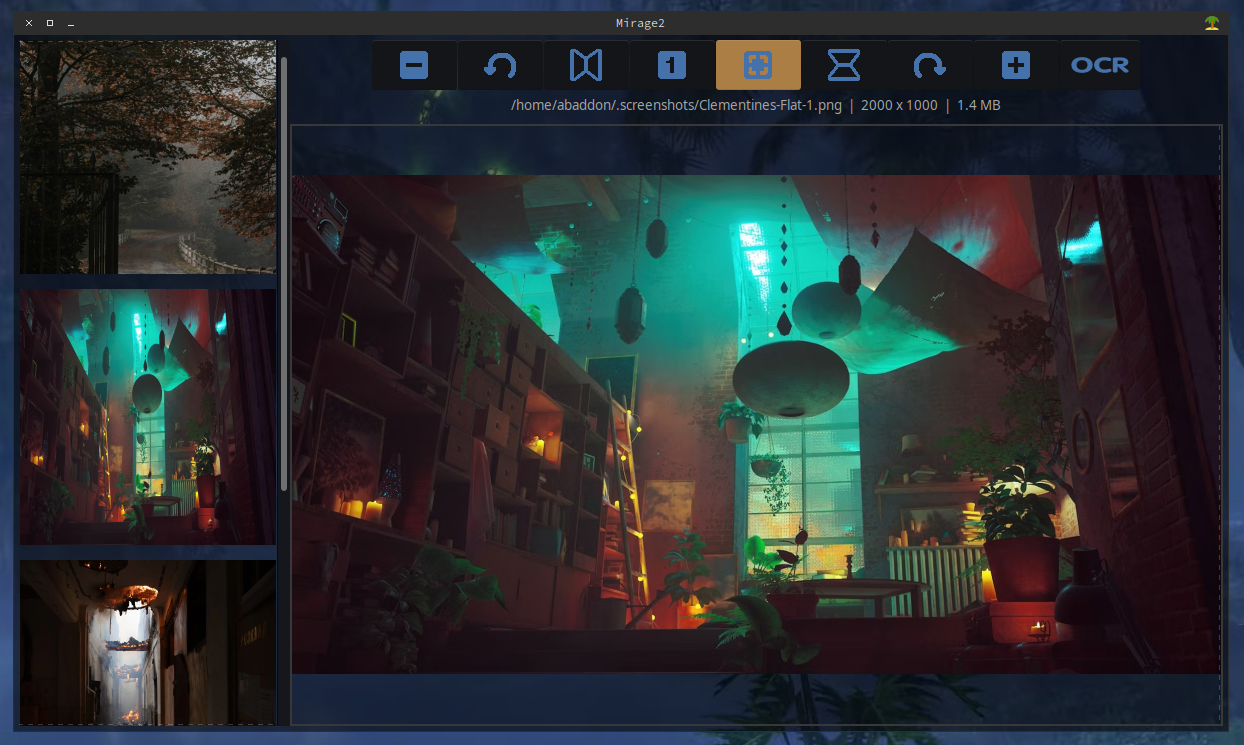This screenshot has width=1244, height=745.
Task: Open the foggy forest path thumbnail
Action: (148, 157)
